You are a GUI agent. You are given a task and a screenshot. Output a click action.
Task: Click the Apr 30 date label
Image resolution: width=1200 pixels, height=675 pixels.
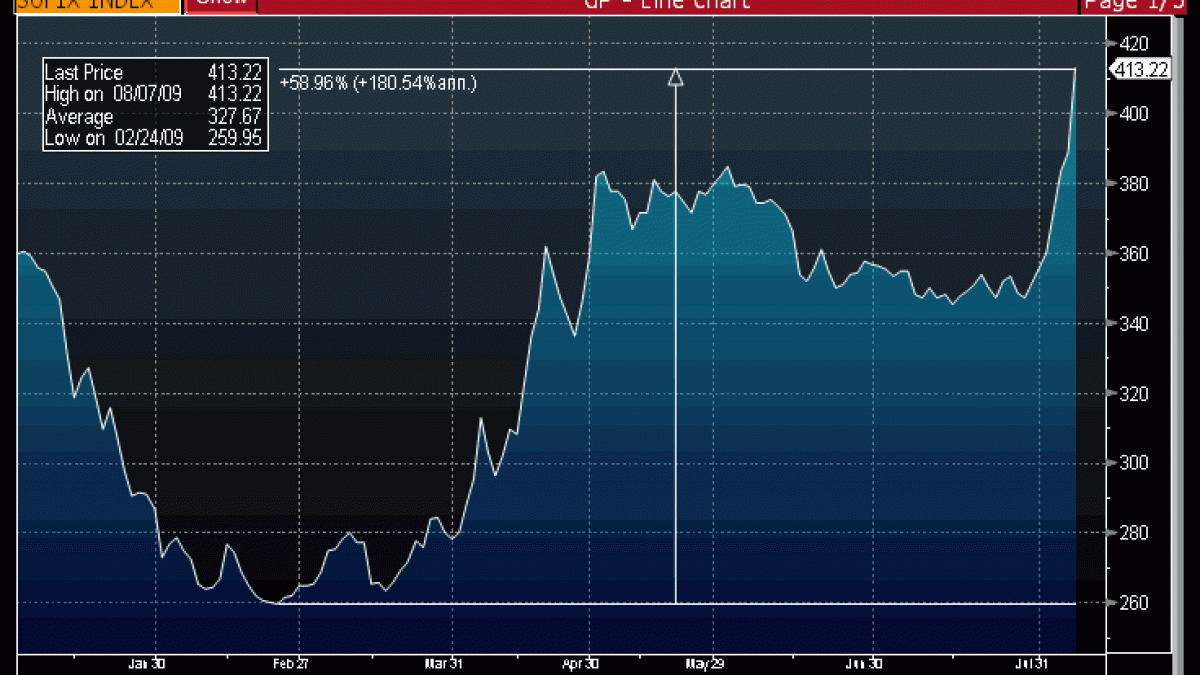[x=581, y=664]
